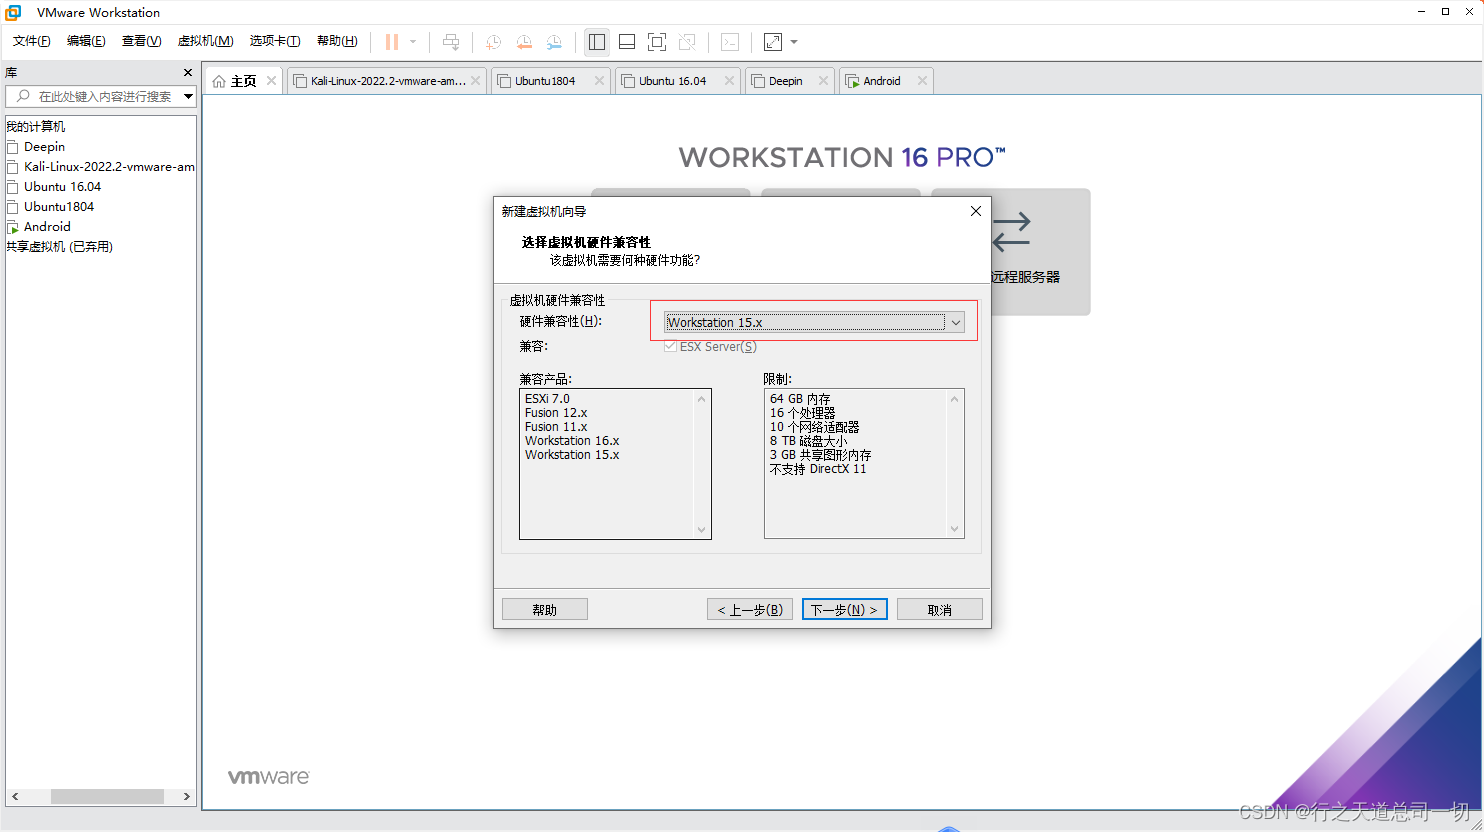Close the Ubuntu 16.04 tab
Image resolution: width=1484 pixels, height=832 pixels.
(x=729, y=81)
